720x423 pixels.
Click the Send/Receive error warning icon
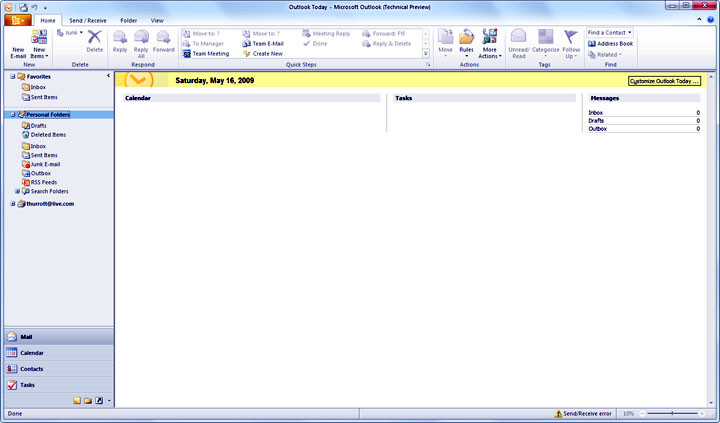[558, 414]
